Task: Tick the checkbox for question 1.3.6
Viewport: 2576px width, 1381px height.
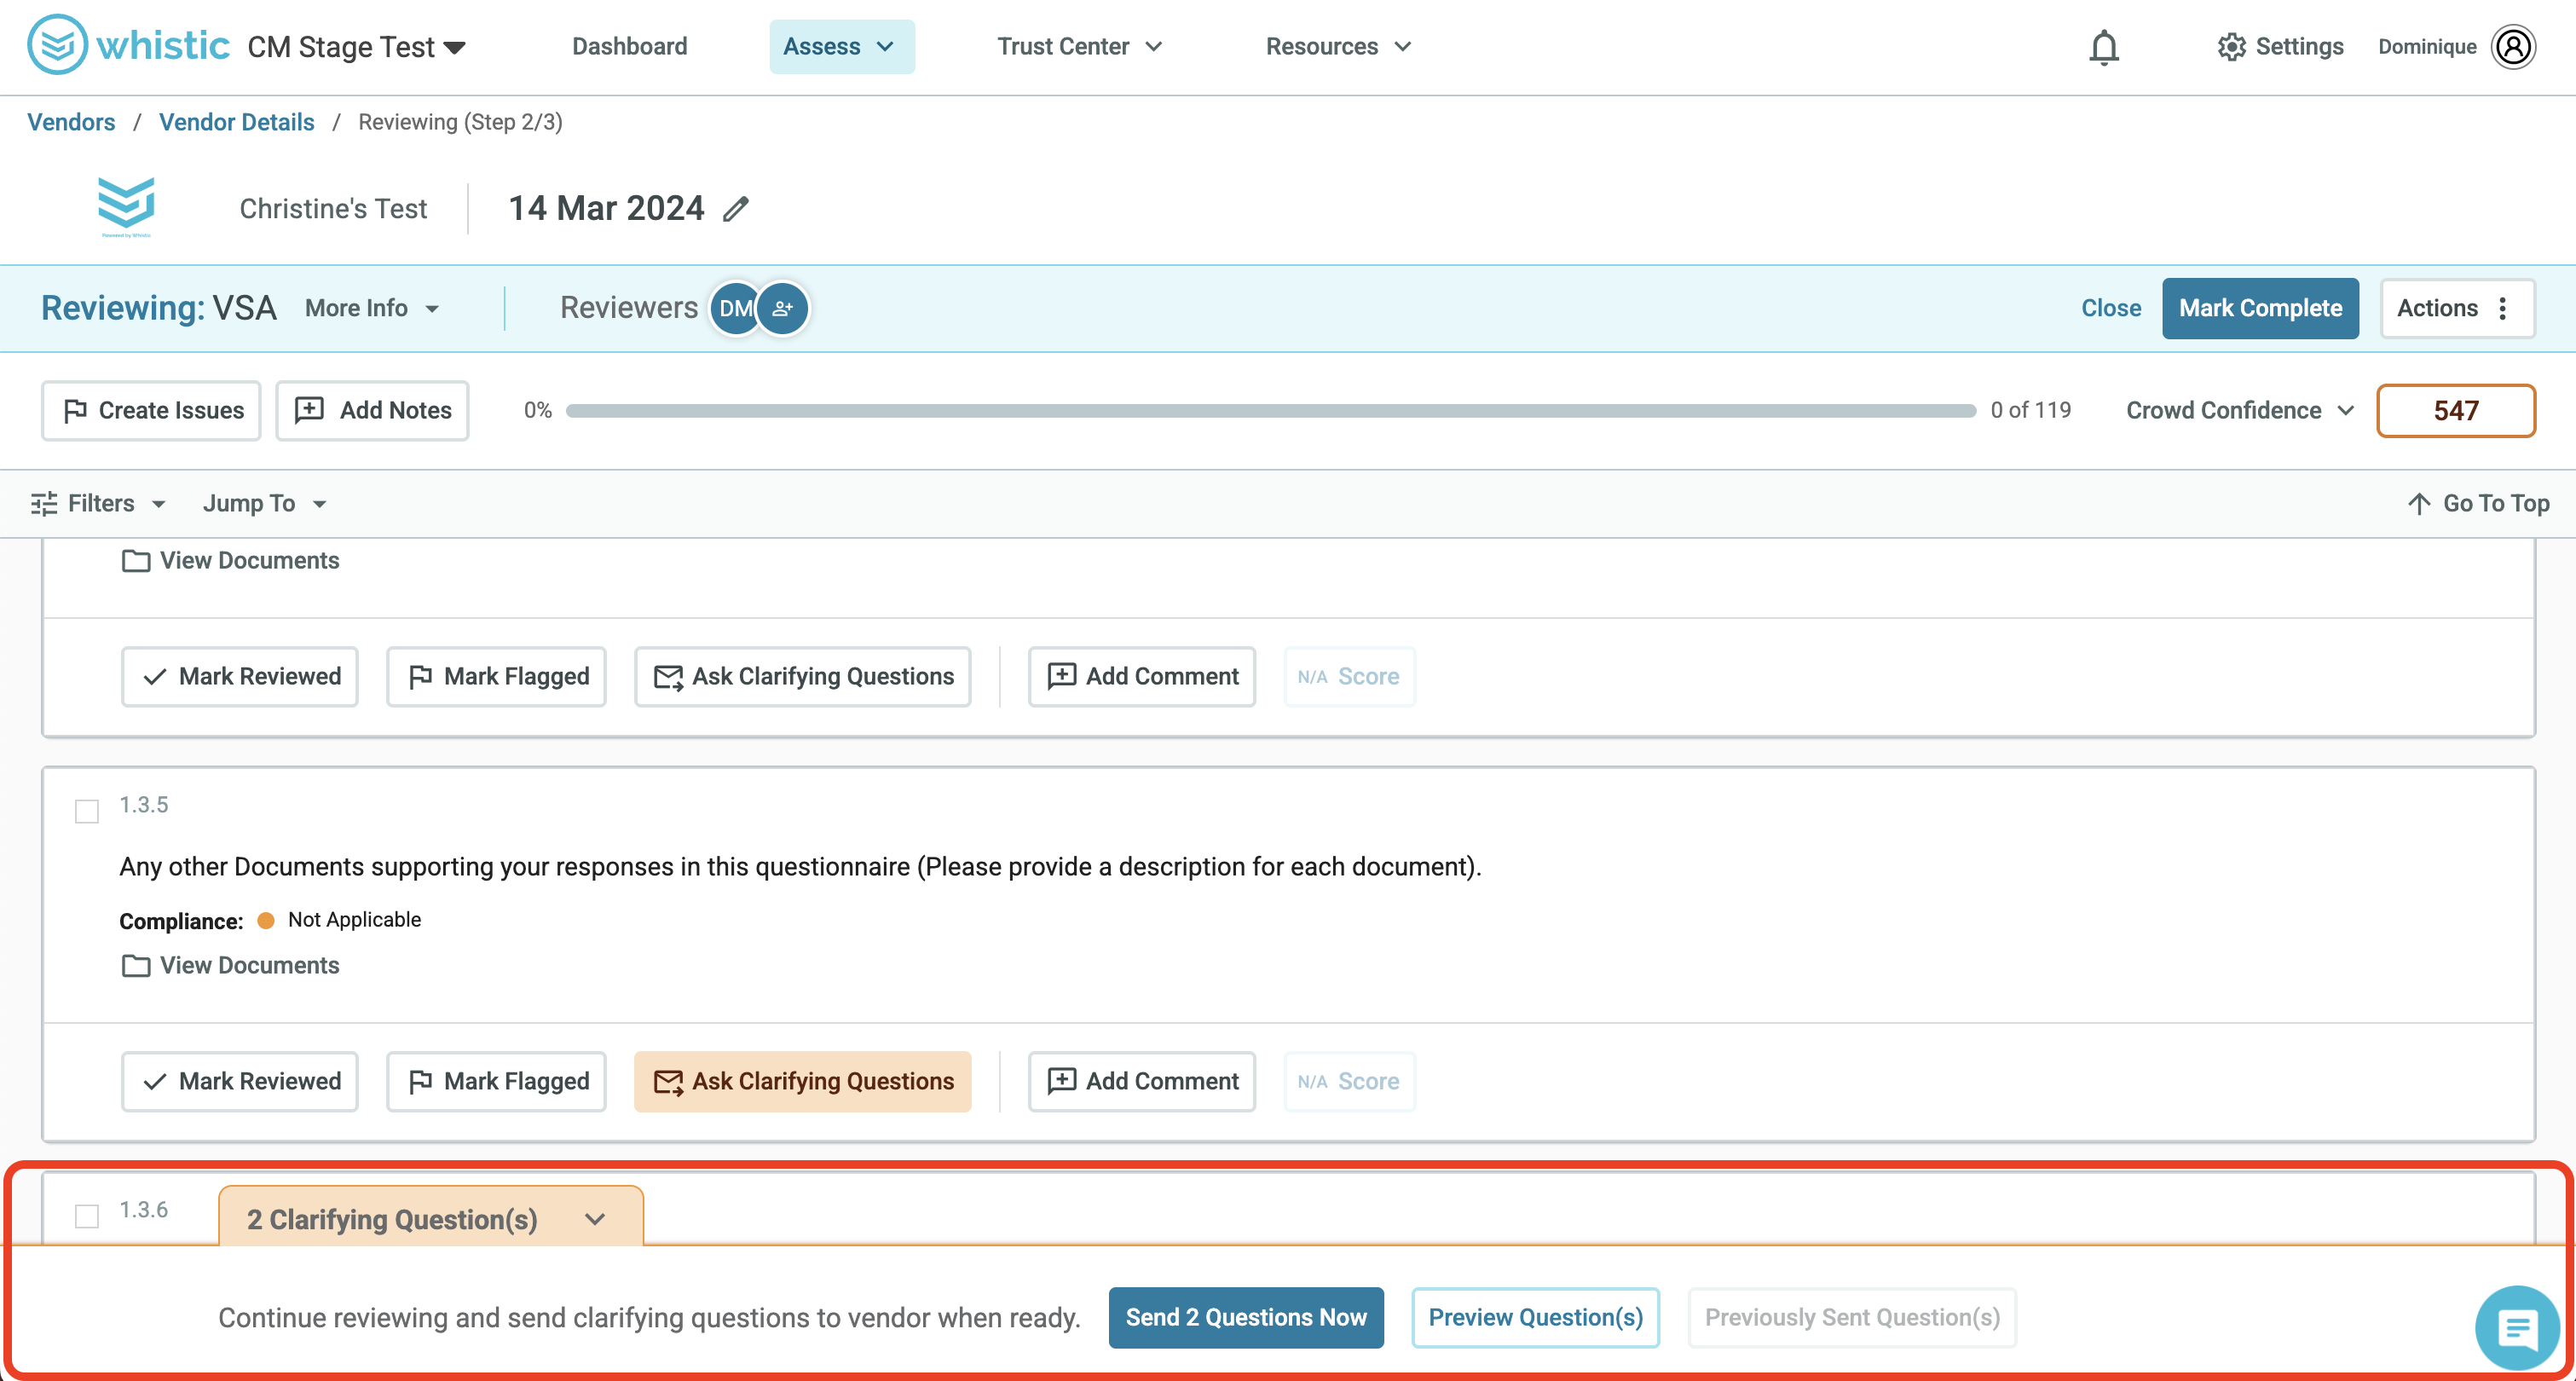Action: click(87, 1215)
